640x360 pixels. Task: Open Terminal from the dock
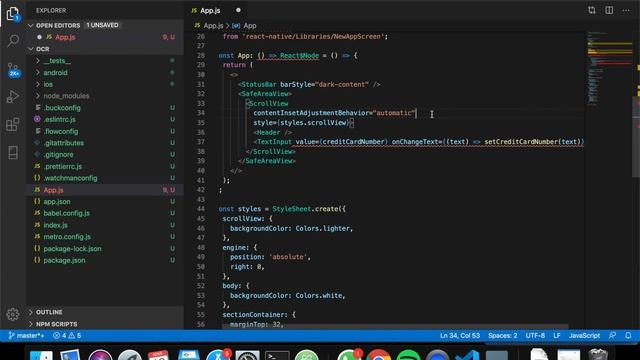click(277, 355)
